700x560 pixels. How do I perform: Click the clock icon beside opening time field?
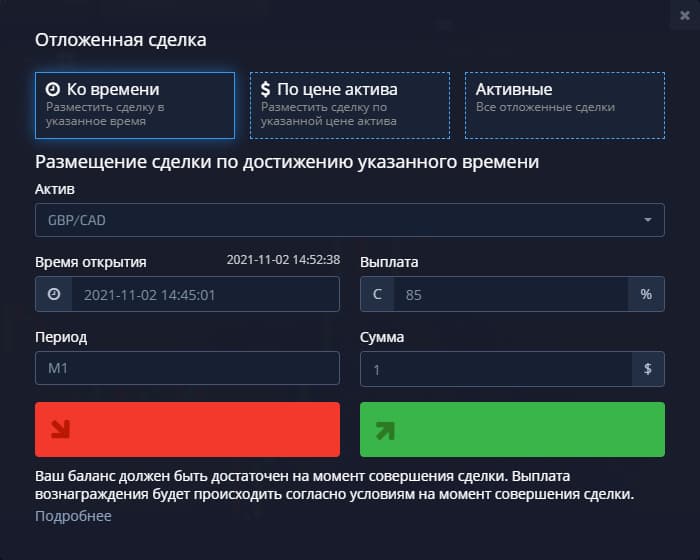53,295
